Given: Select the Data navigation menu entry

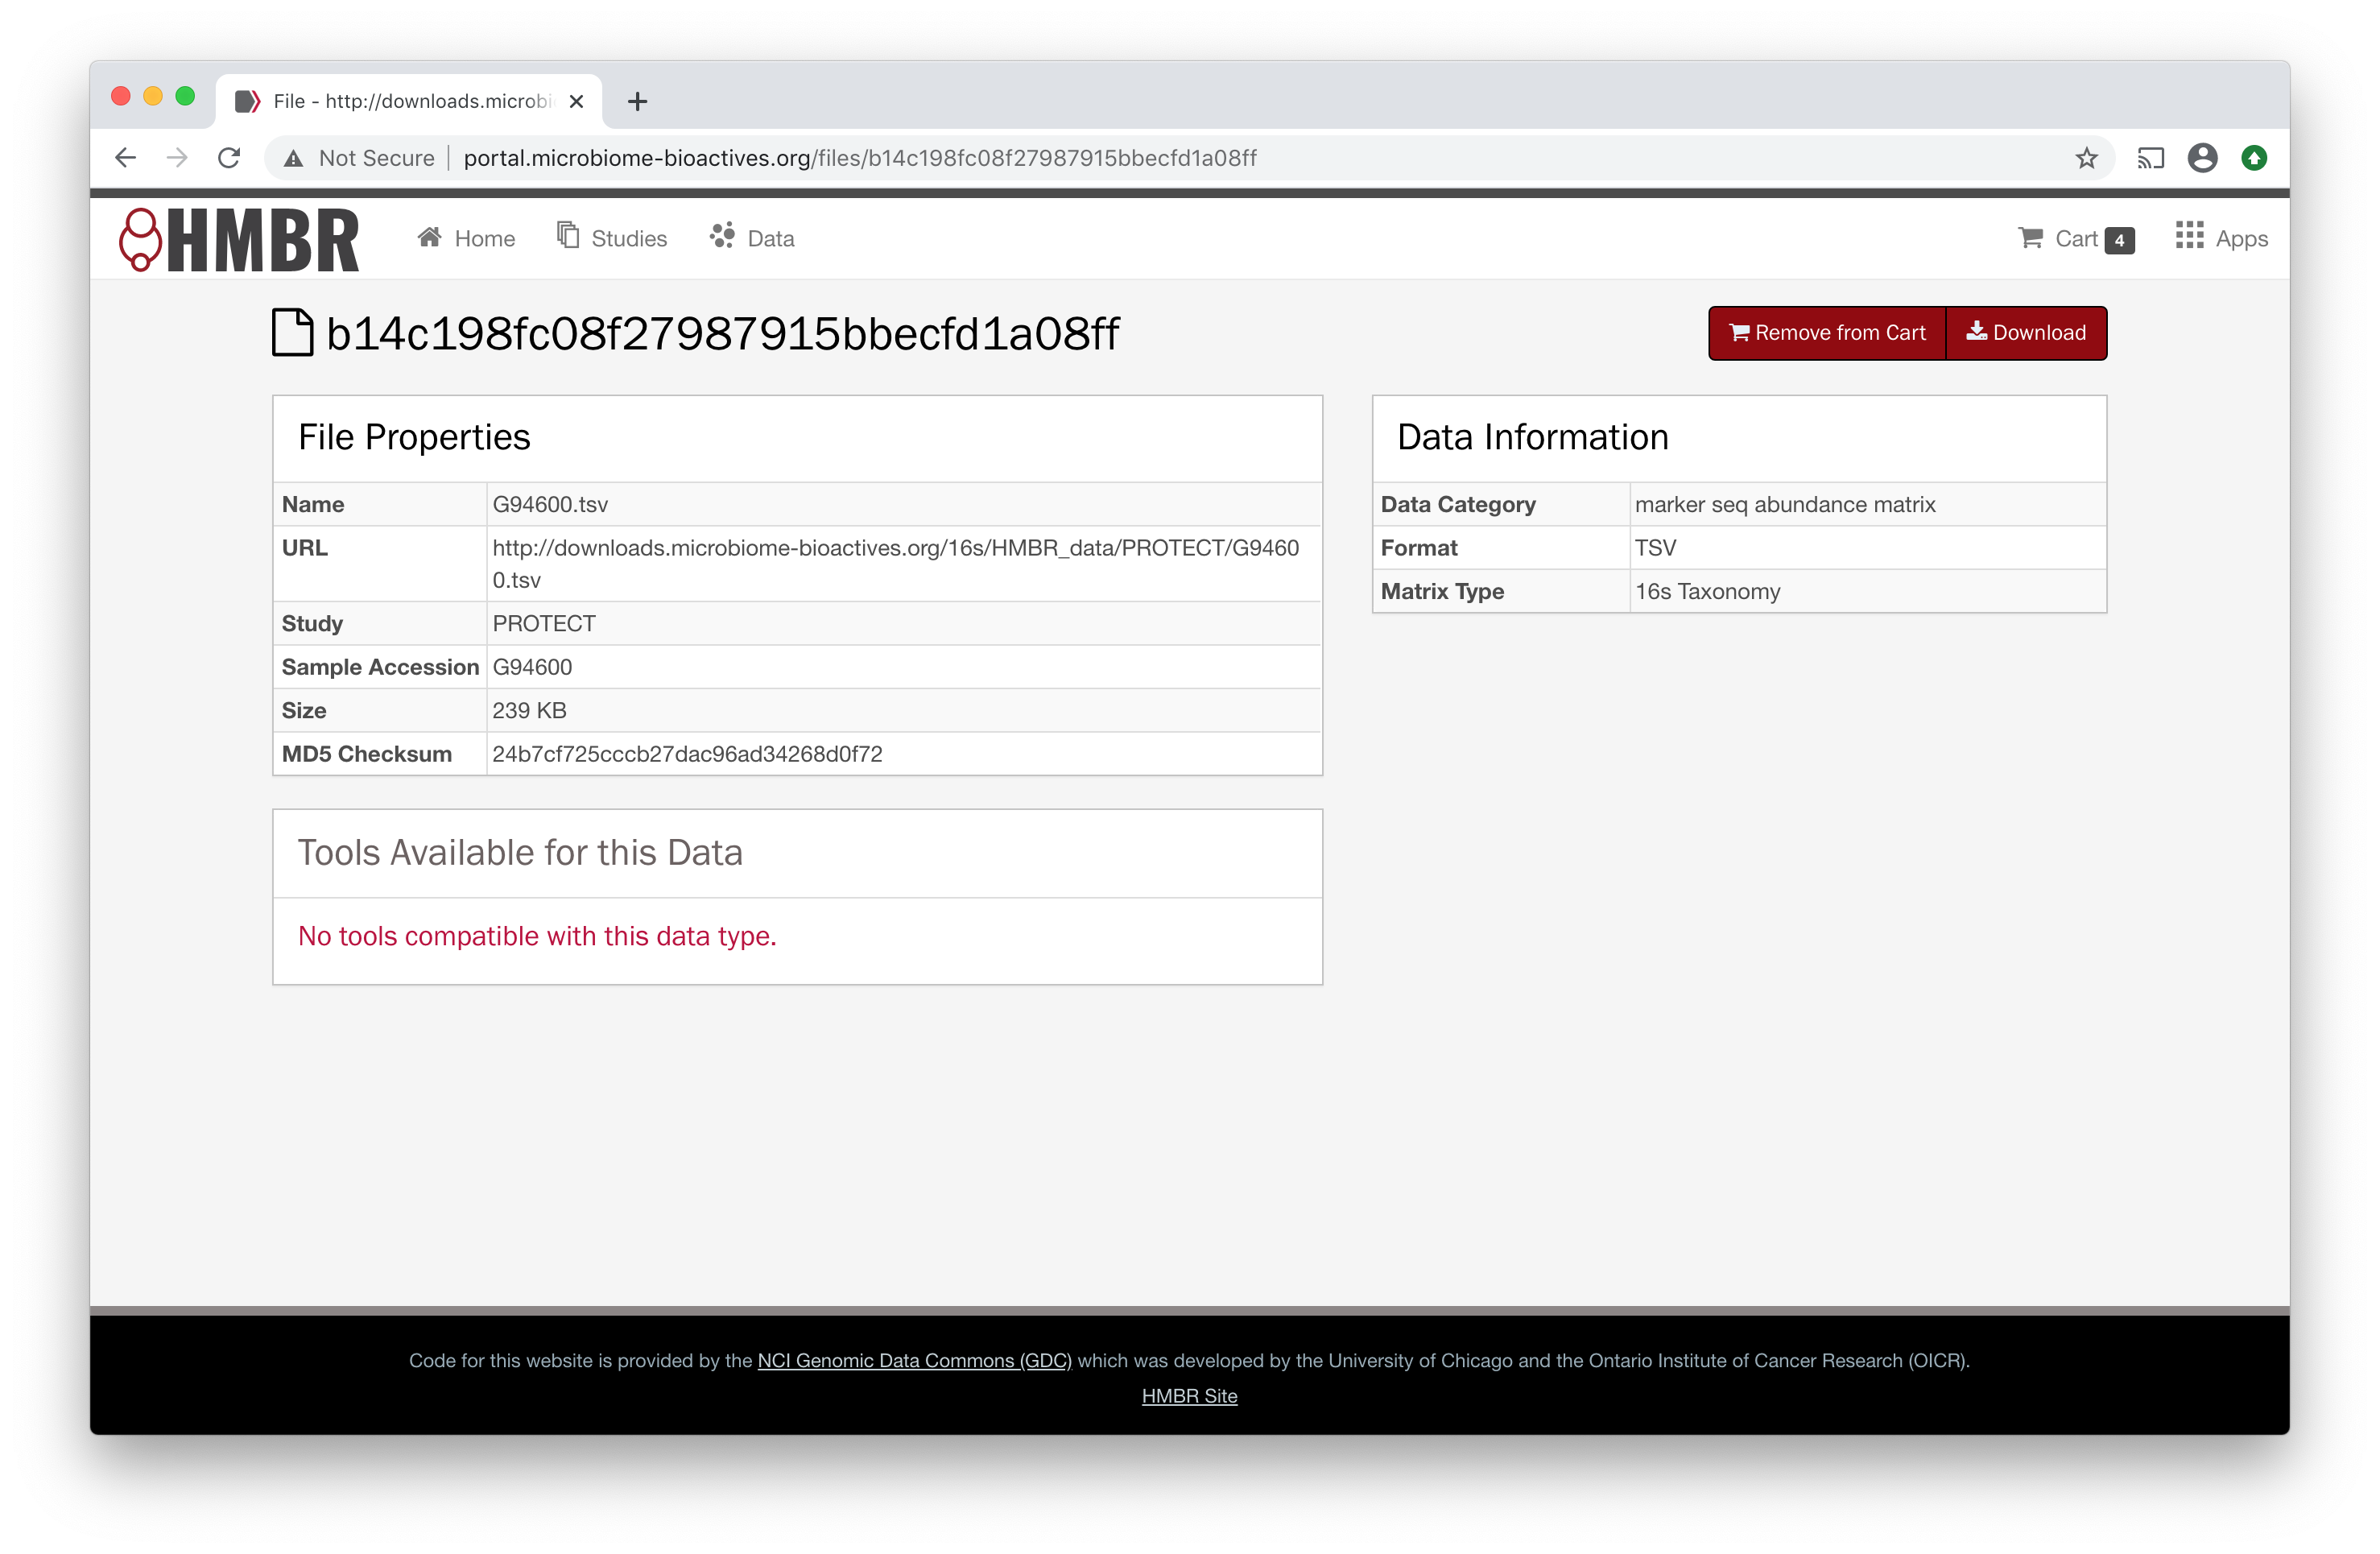Looking at the screenshot, I should click(x=771, y=238).
